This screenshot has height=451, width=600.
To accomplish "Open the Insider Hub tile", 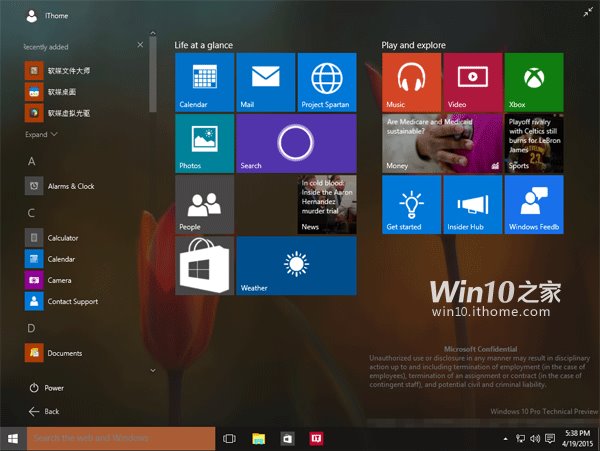I will click(473, 205).
